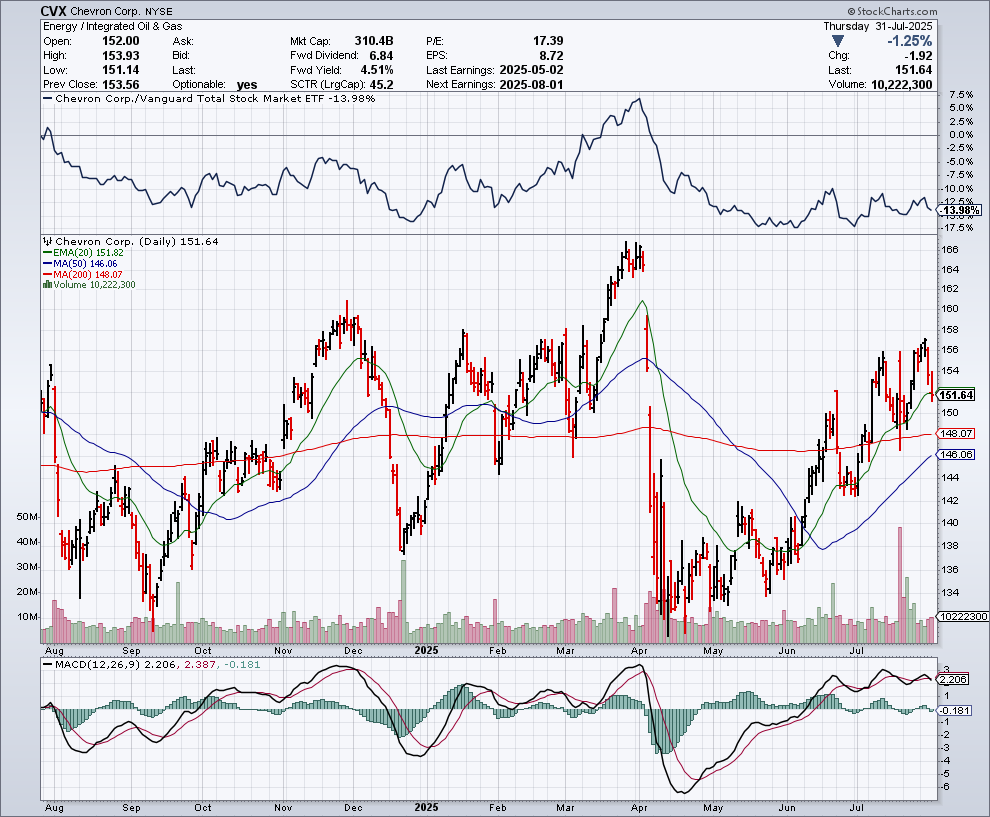Click the Optionable value yes

click(x=247, y=85)
